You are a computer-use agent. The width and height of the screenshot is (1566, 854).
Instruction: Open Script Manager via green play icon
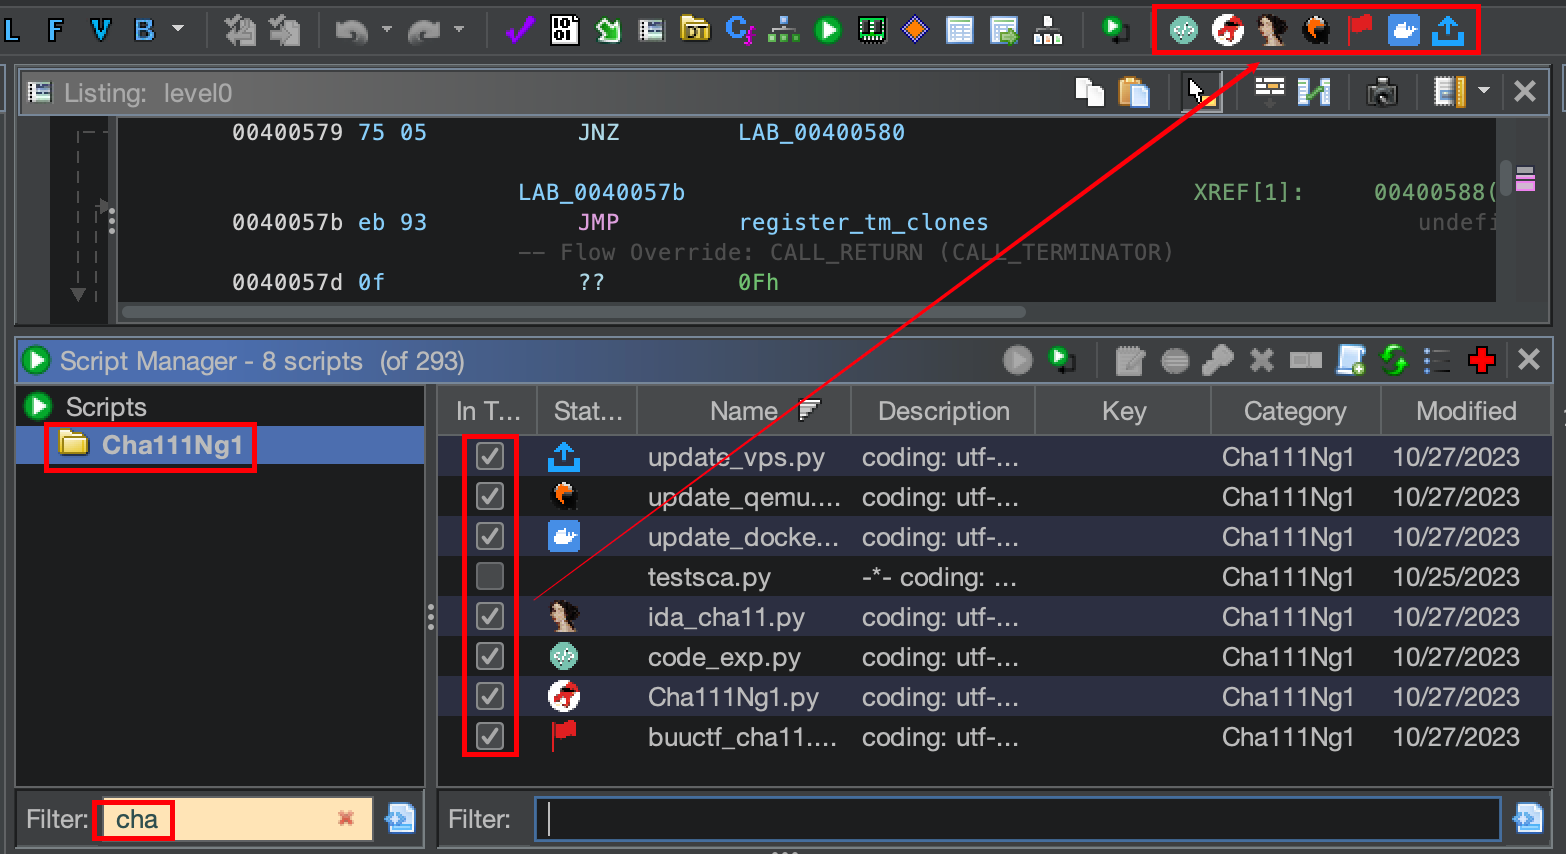(828, 31)
